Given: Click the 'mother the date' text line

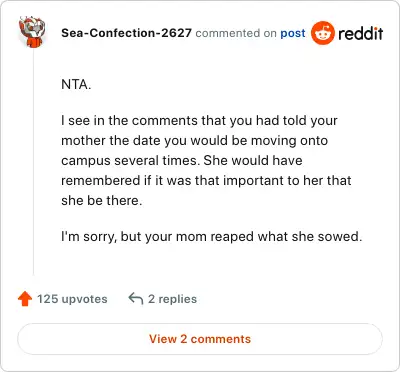Looking at the screenshot, I should tap(194, 141).
